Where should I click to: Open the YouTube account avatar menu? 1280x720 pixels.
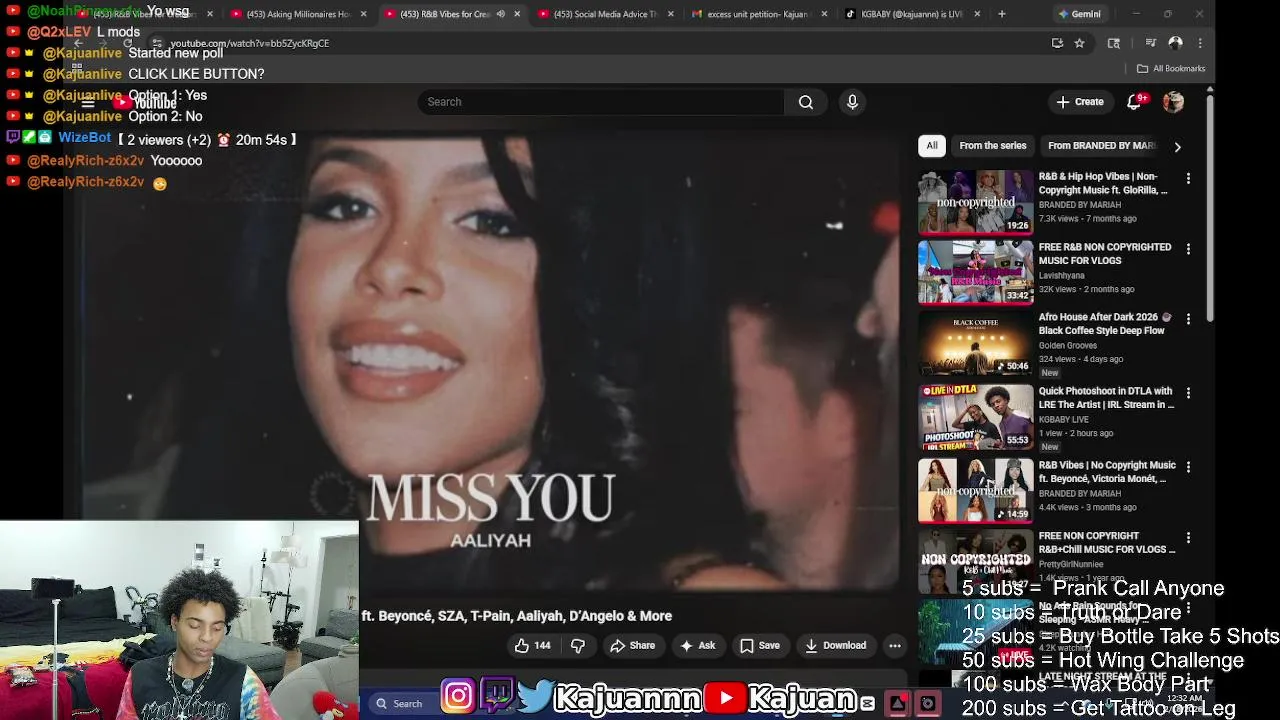click(x=1173, y=102)
